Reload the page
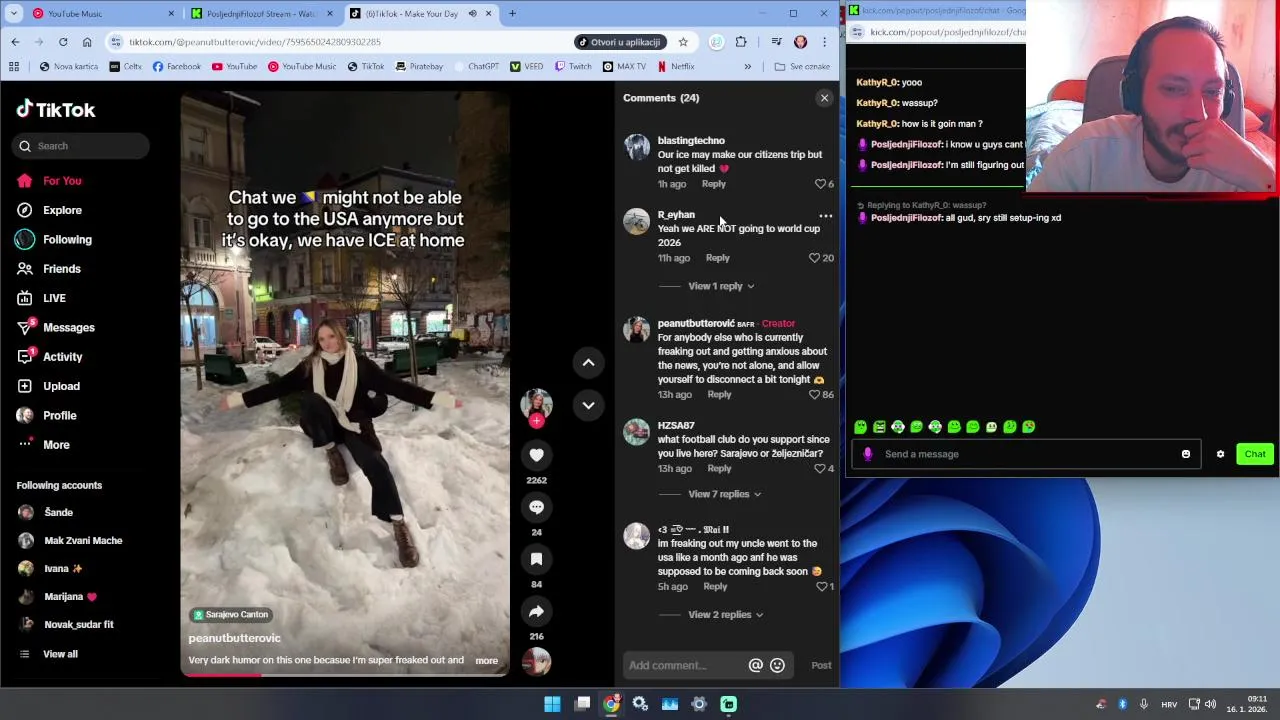Image resolution: width=1280 pixels, height=720 pixels. pos(63,42)
